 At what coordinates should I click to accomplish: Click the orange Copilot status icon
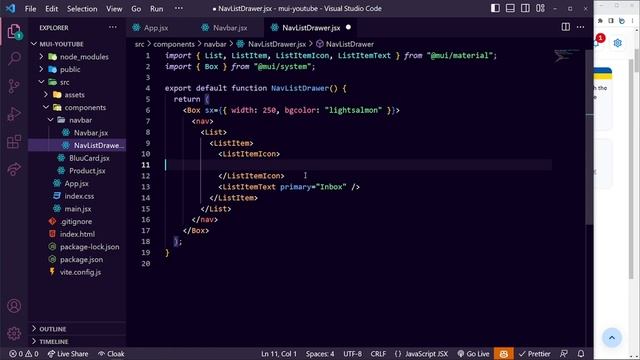point(504,354)
